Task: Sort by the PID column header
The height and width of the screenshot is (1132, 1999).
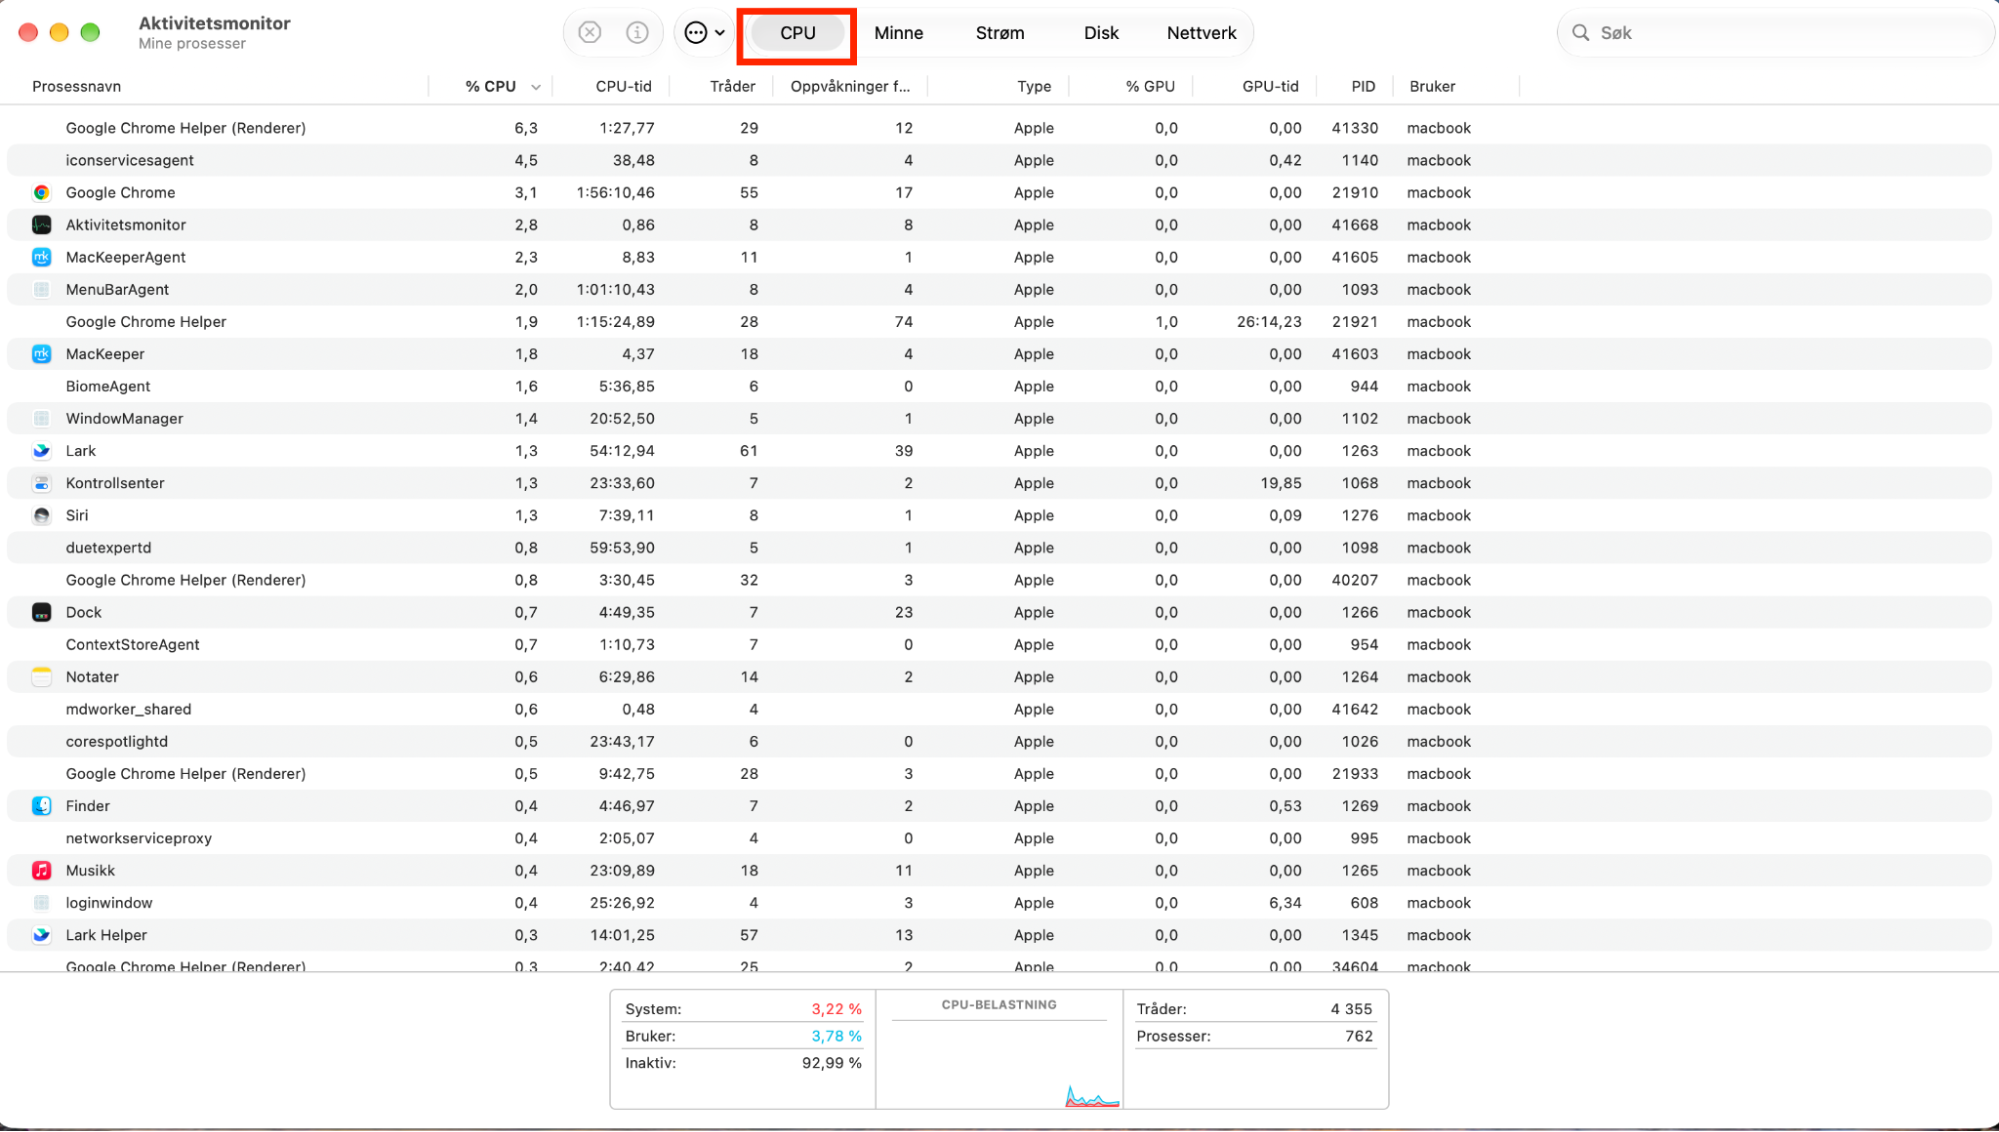Action: (1363, 87)
